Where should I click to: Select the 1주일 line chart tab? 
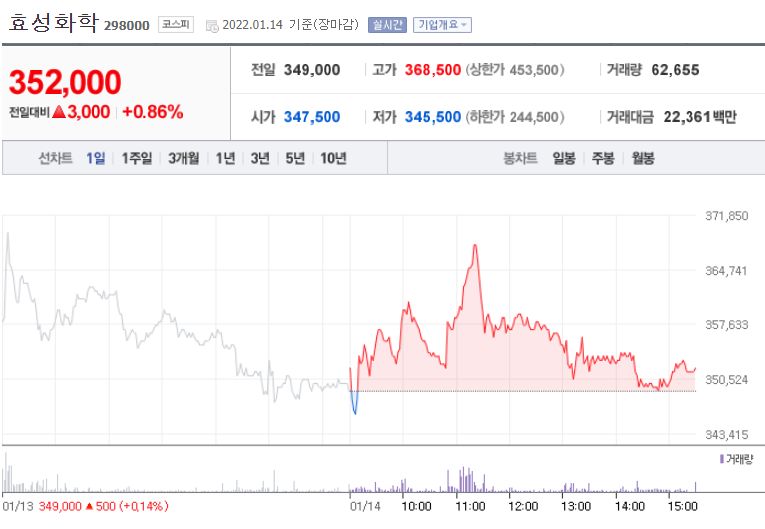coord(137,158)
